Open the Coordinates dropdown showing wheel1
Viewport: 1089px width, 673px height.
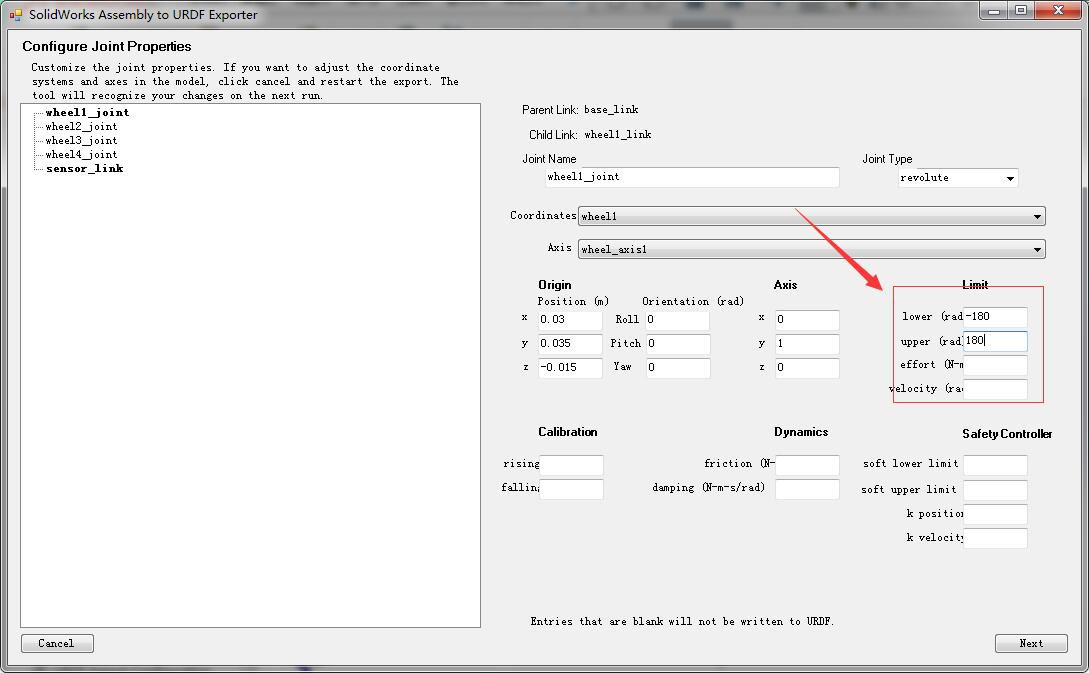[x=811, y=216]
